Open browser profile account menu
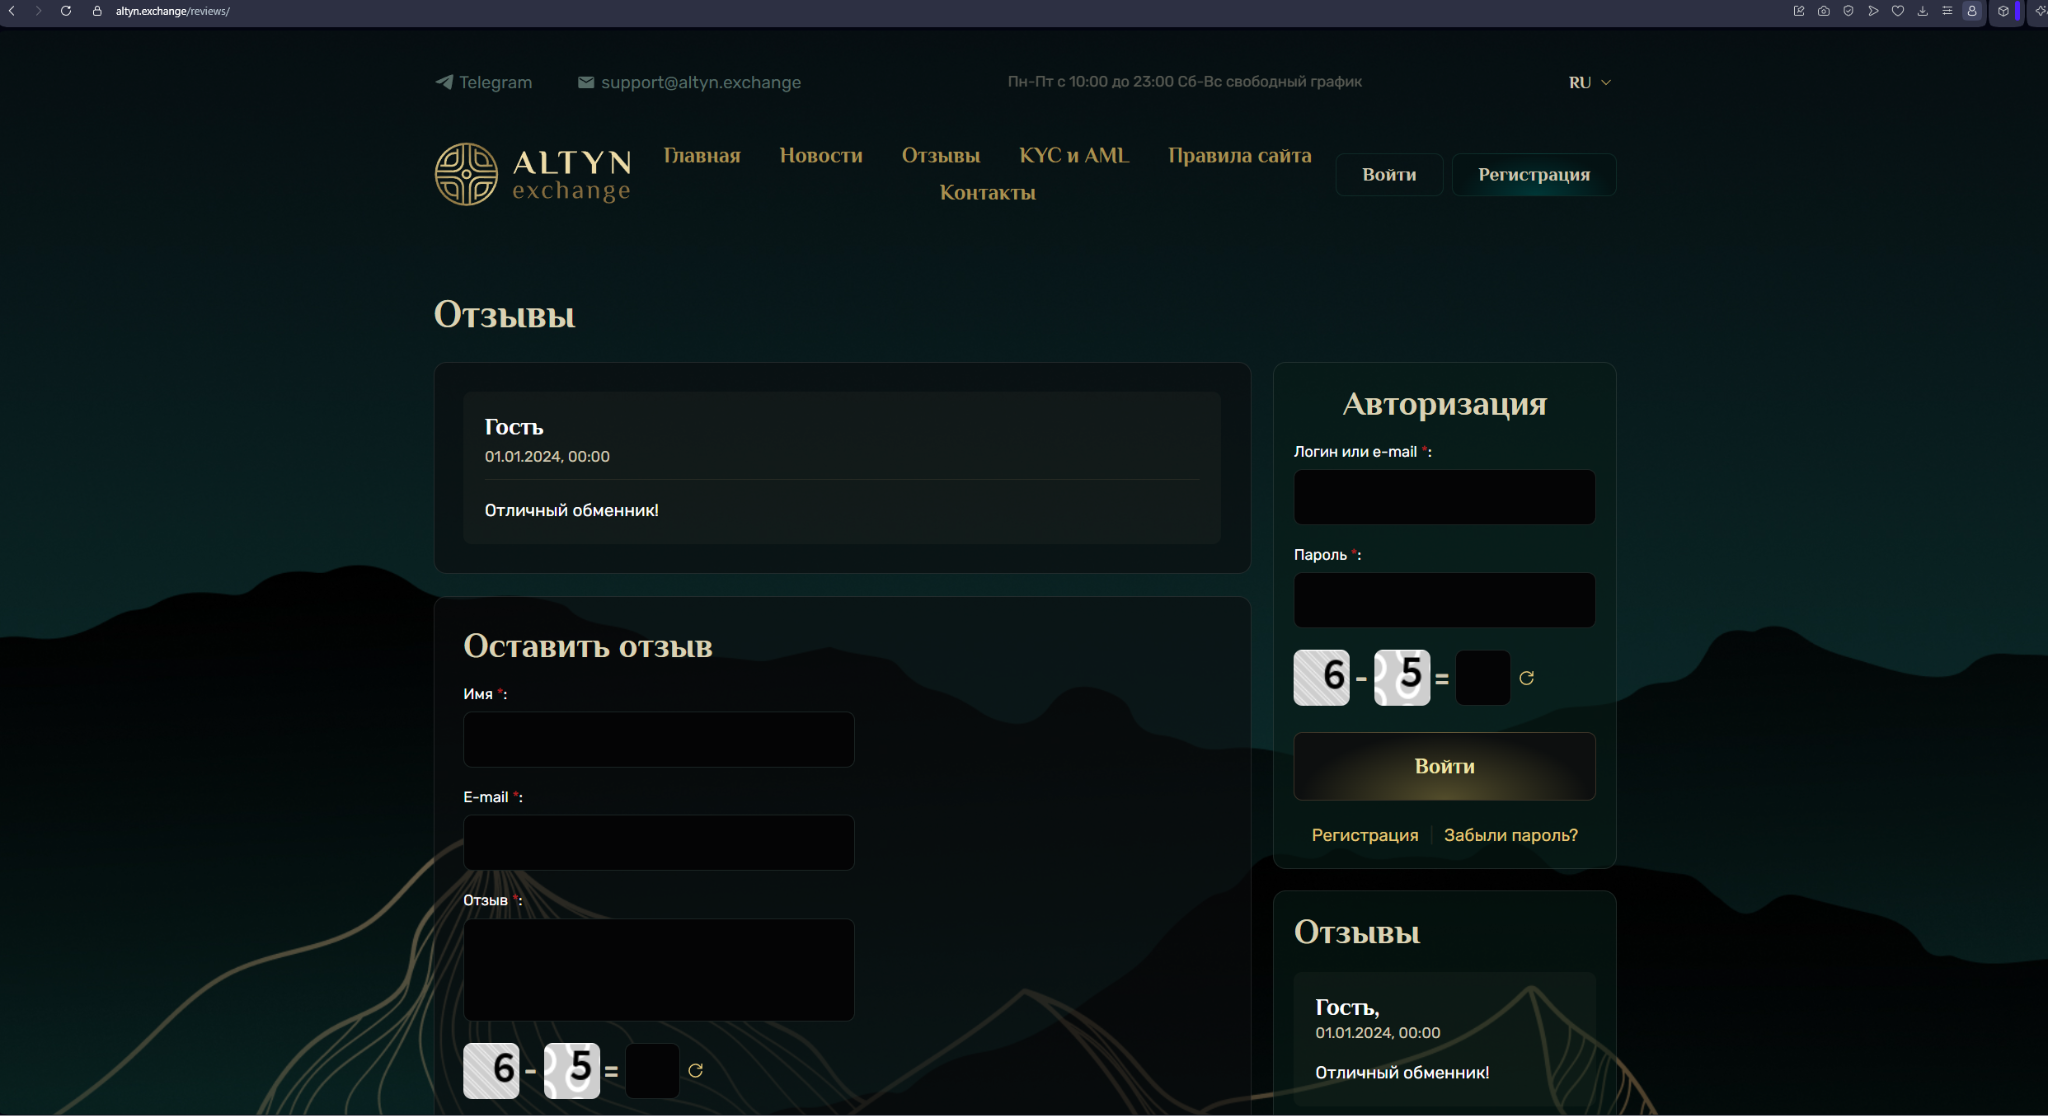This screenshot has height=1116, width=2048. (1972, 11)
